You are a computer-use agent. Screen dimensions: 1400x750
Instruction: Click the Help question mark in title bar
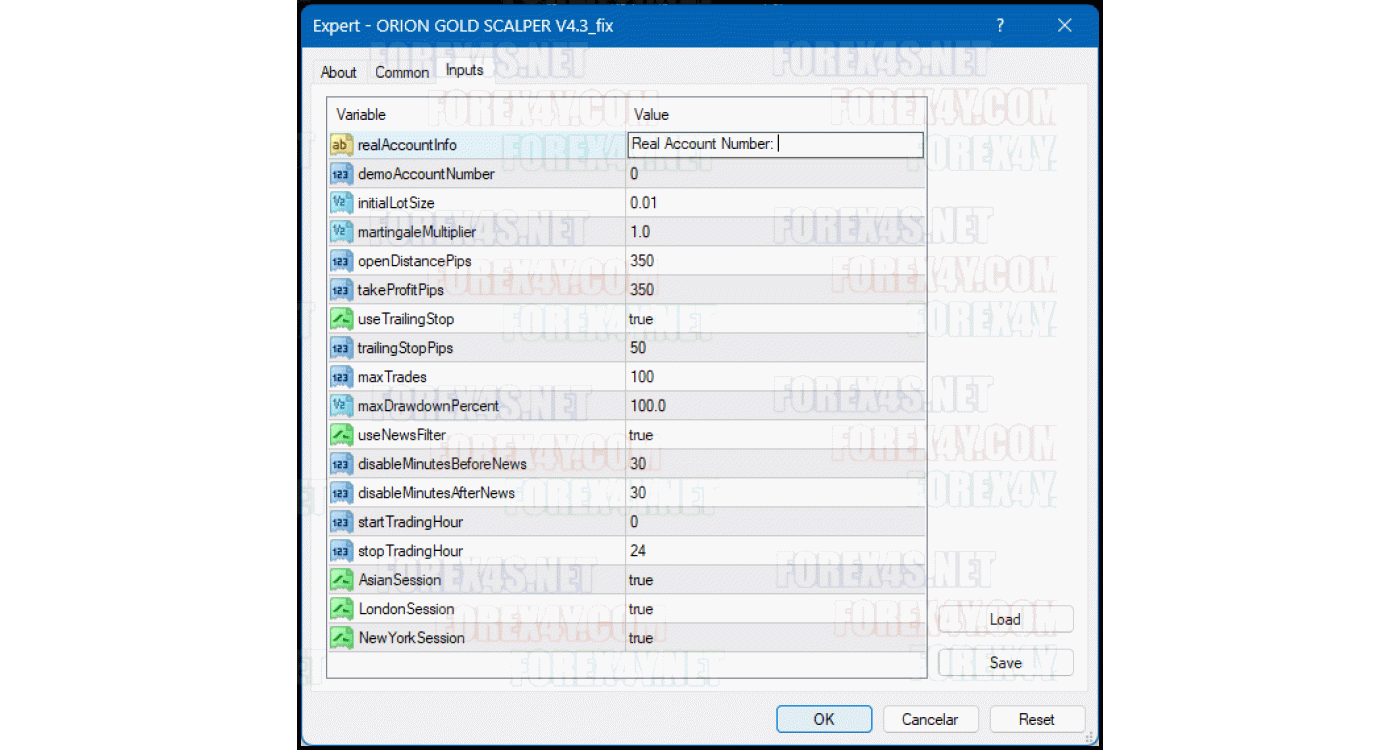[x=1000, y=25]
